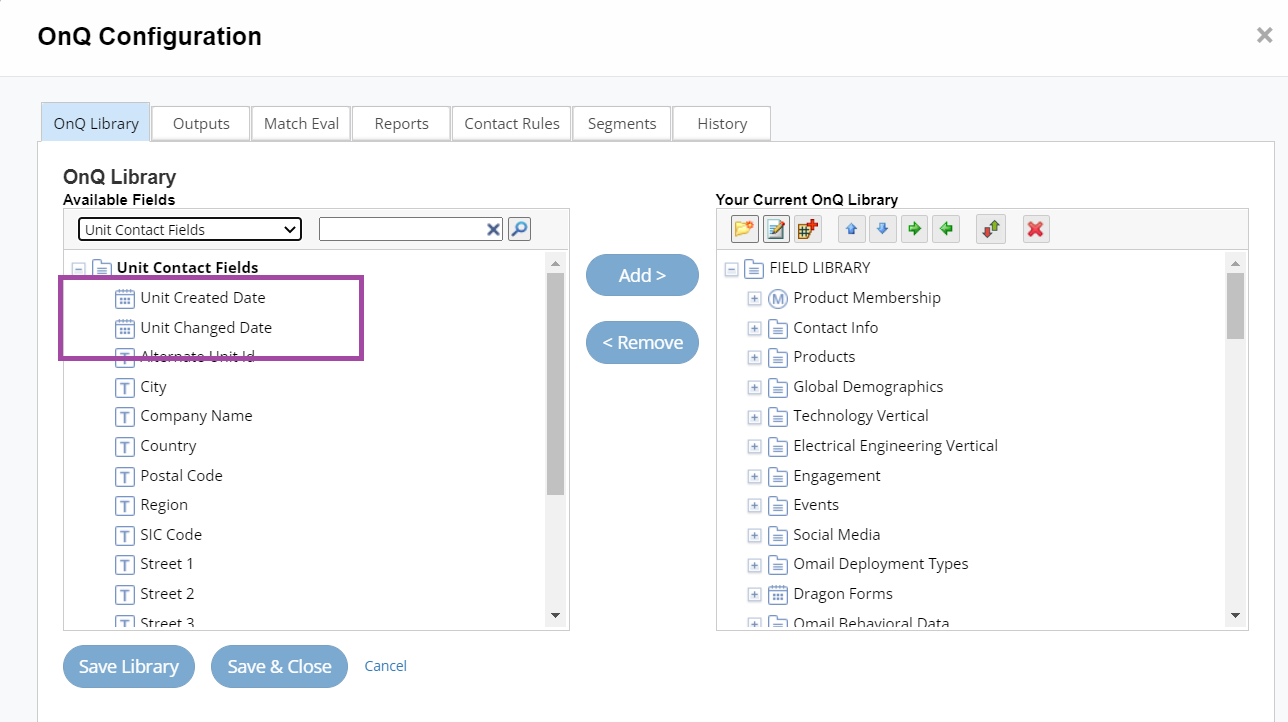The width and height of the screenshot is (1288, 722).
Task: Select Unit Created Date field
Action: point(202,298)
